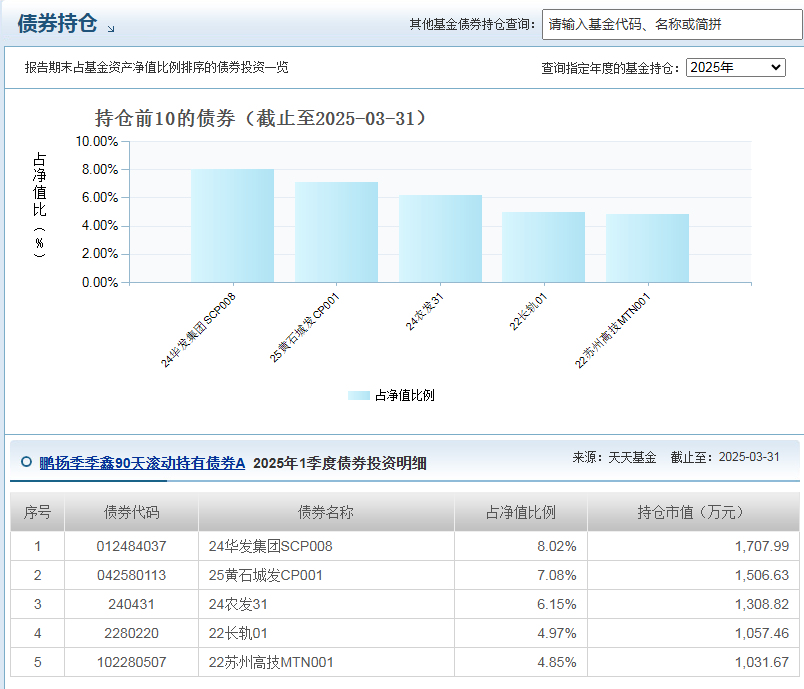Click the 截止至：2025-03-31 date text
This screenshot has height=689, width=804.
click(725, 457)
